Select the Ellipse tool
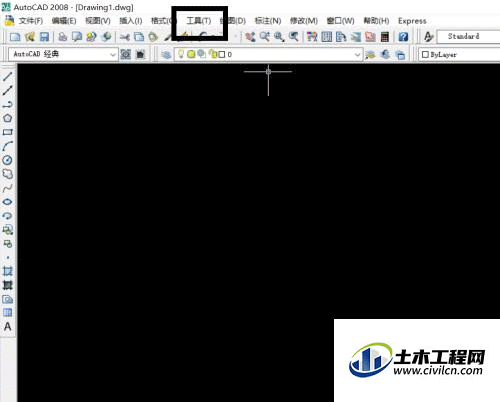 (8, 202)
